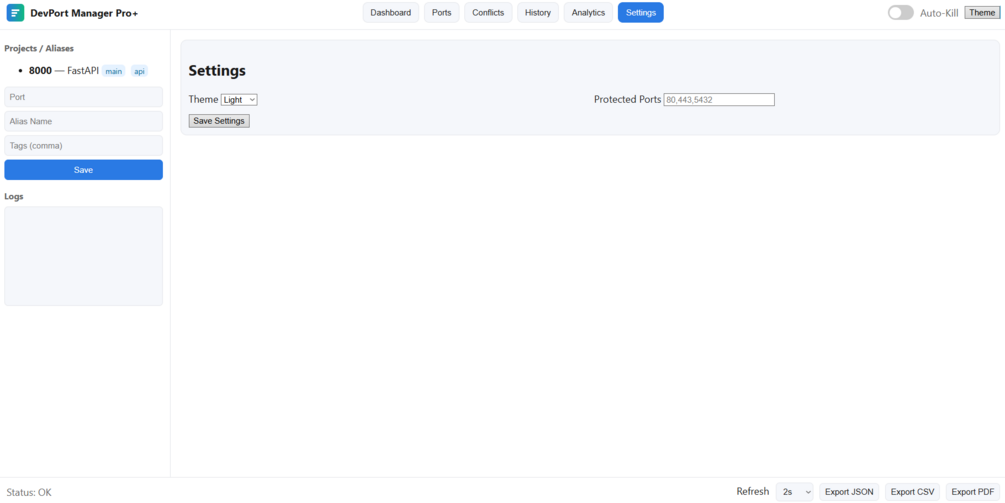Select the Settings tab
This screenshot has height=503, width=1005.
[641, 13]
